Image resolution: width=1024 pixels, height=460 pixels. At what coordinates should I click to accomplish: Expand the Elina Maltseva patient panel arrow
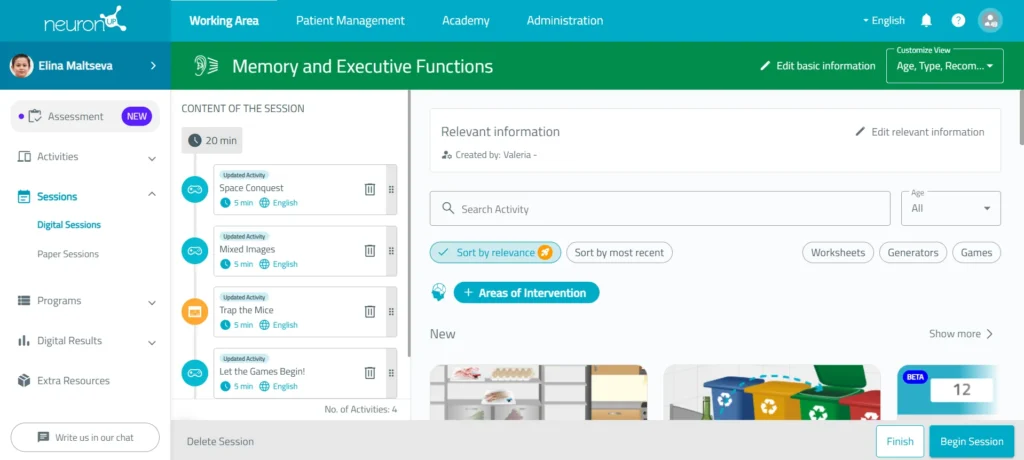[153, 65]
